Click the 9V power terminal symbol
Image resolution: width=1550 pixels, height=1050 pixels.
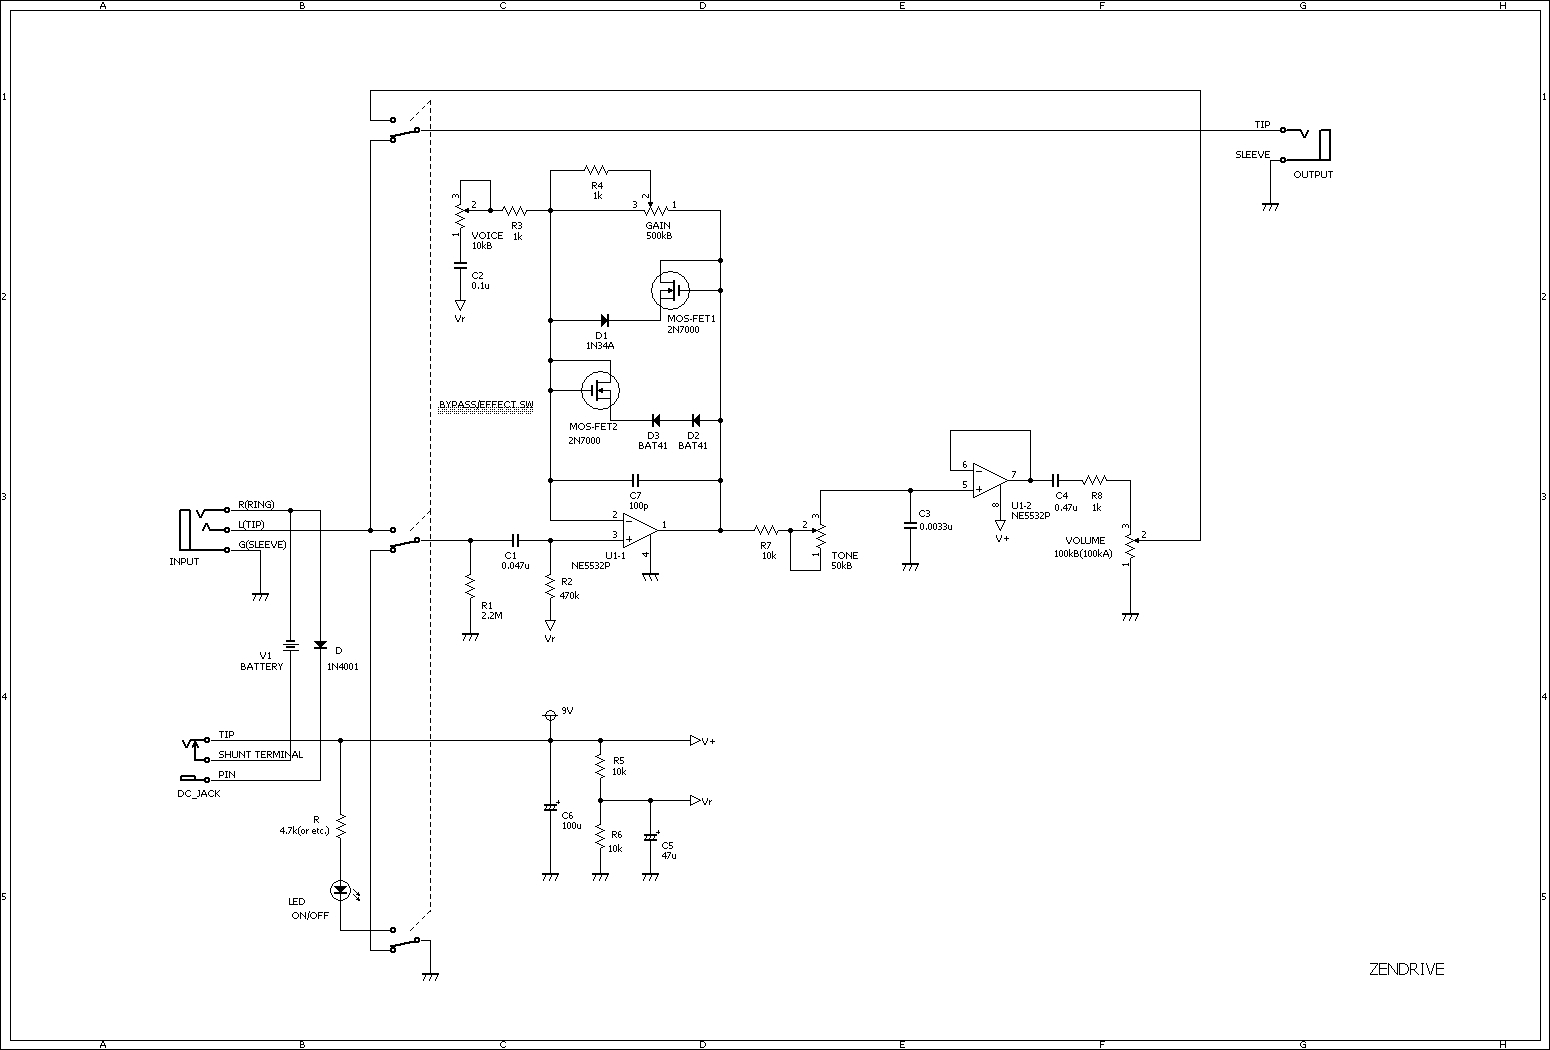coord(549,715)
